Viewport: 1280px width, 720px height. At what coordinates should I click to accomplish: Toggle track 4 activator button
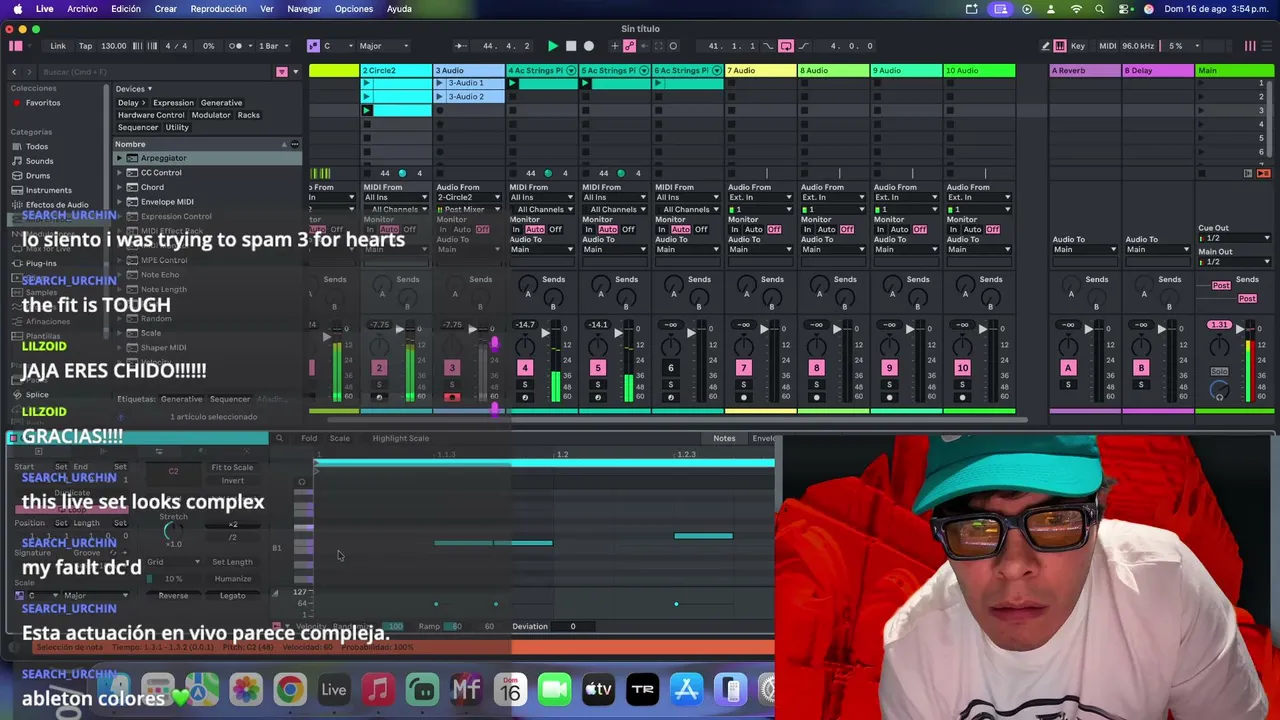pyautogui.click(x=524, y=368)
